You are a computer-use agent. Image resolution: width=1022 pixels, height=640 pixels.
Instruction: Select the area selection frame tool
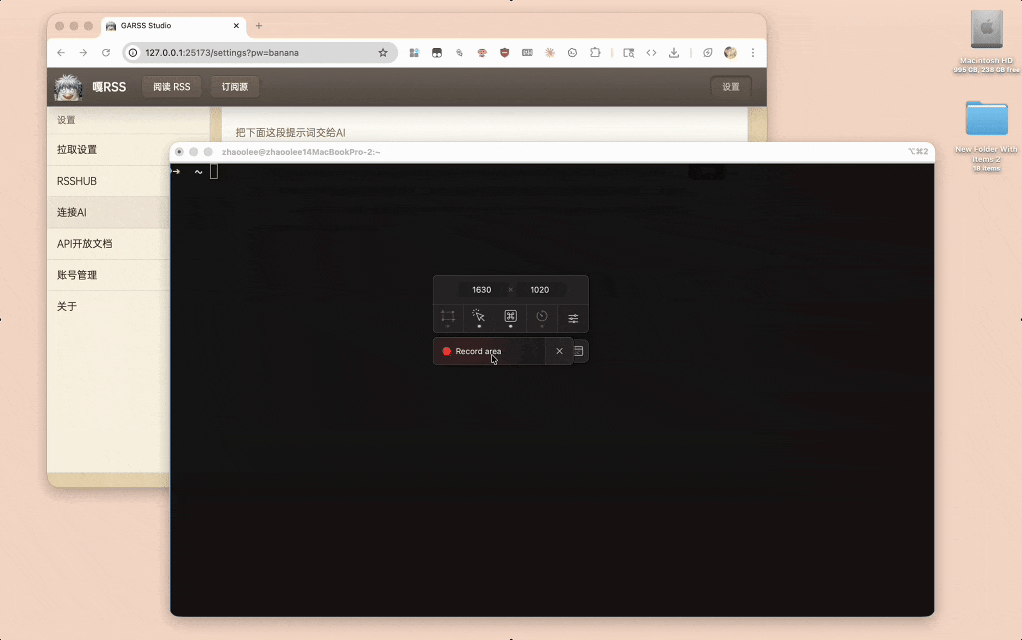448,317
